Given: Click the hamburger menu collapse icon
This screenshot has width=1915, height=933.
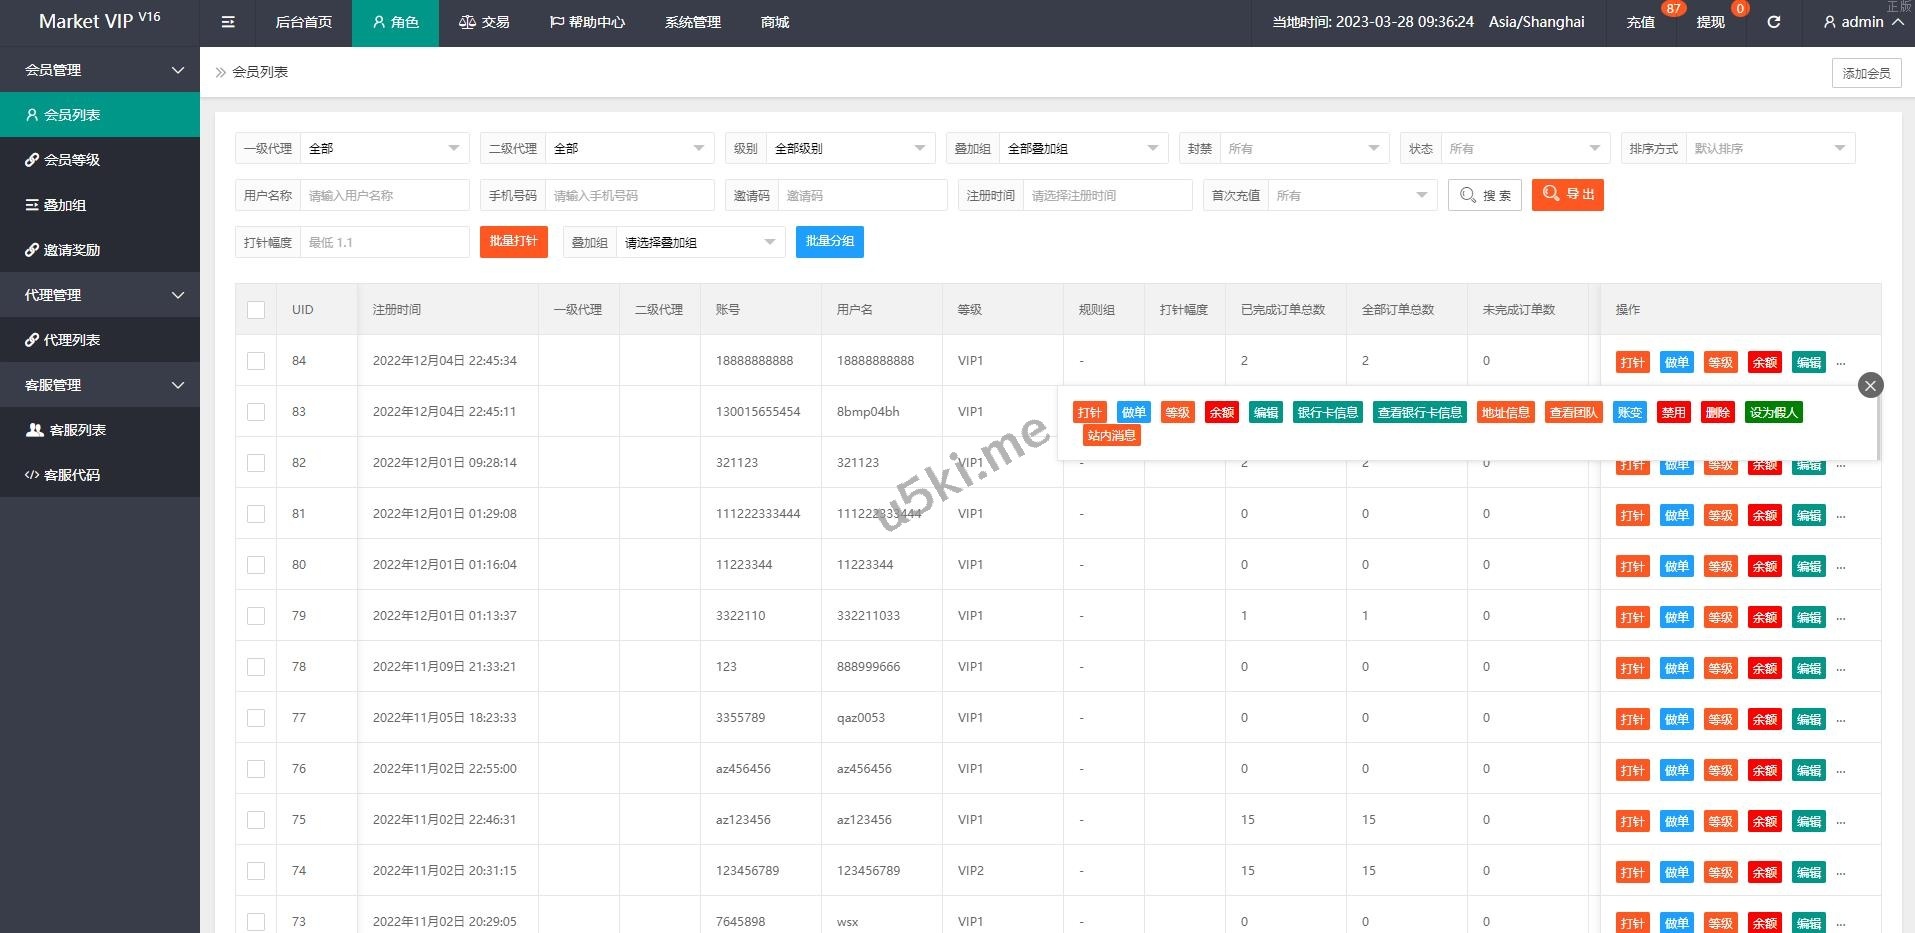Looking at the screenshot, I should pyautogui.click(x=228, y=22).
